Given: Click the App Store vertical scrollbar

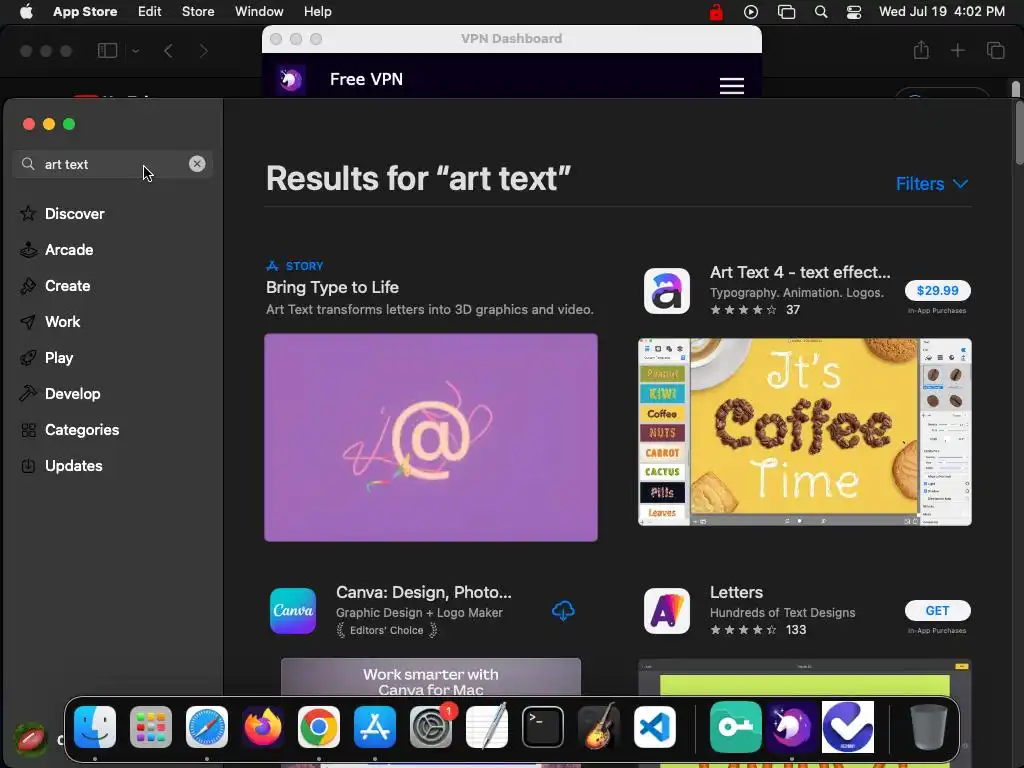Looking at the screenshot, I should click(1018, 134).
